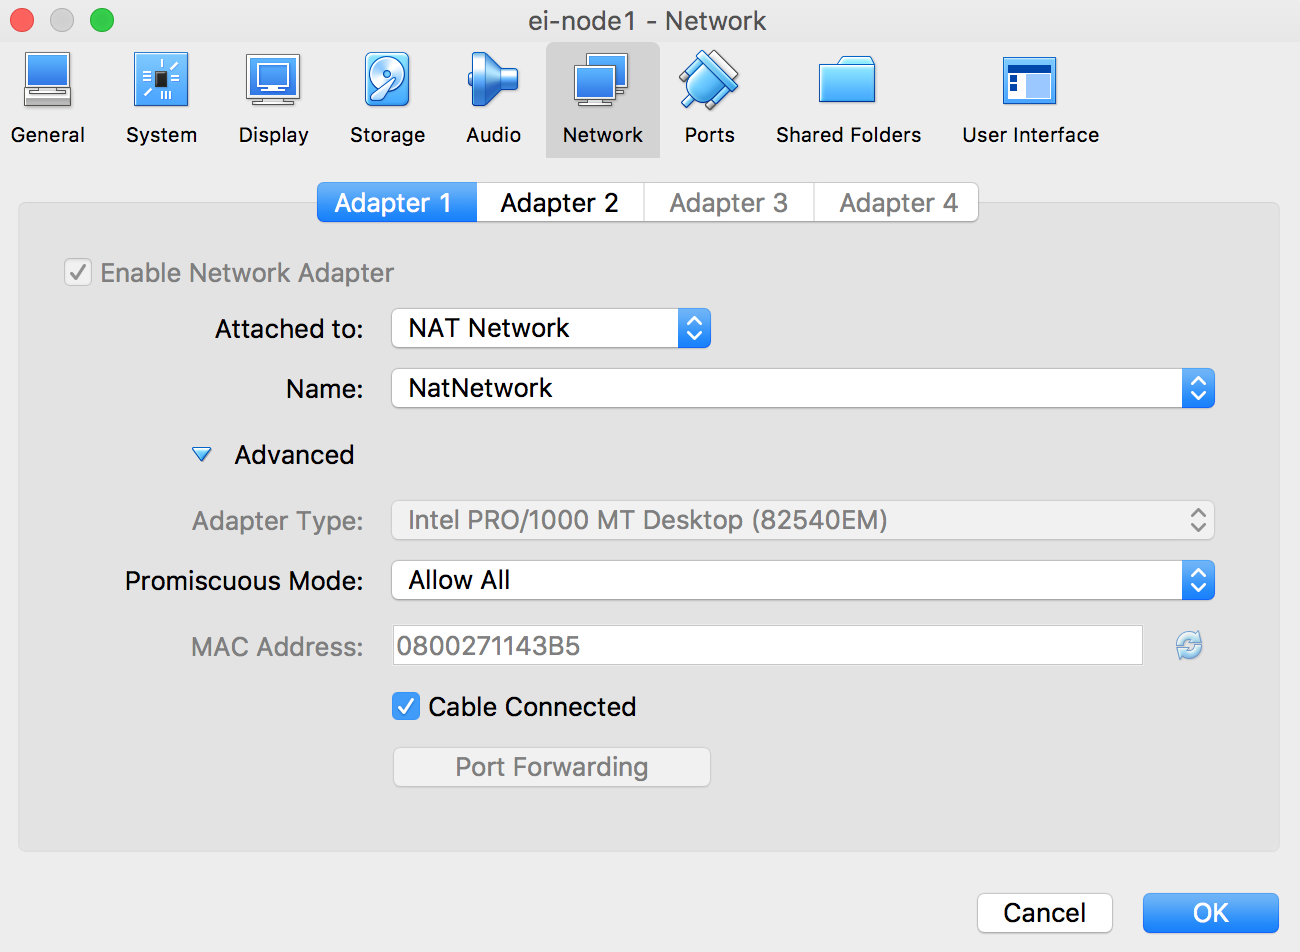Open the General settings icon
The image size is (1300, 952).
click(48, 80)
